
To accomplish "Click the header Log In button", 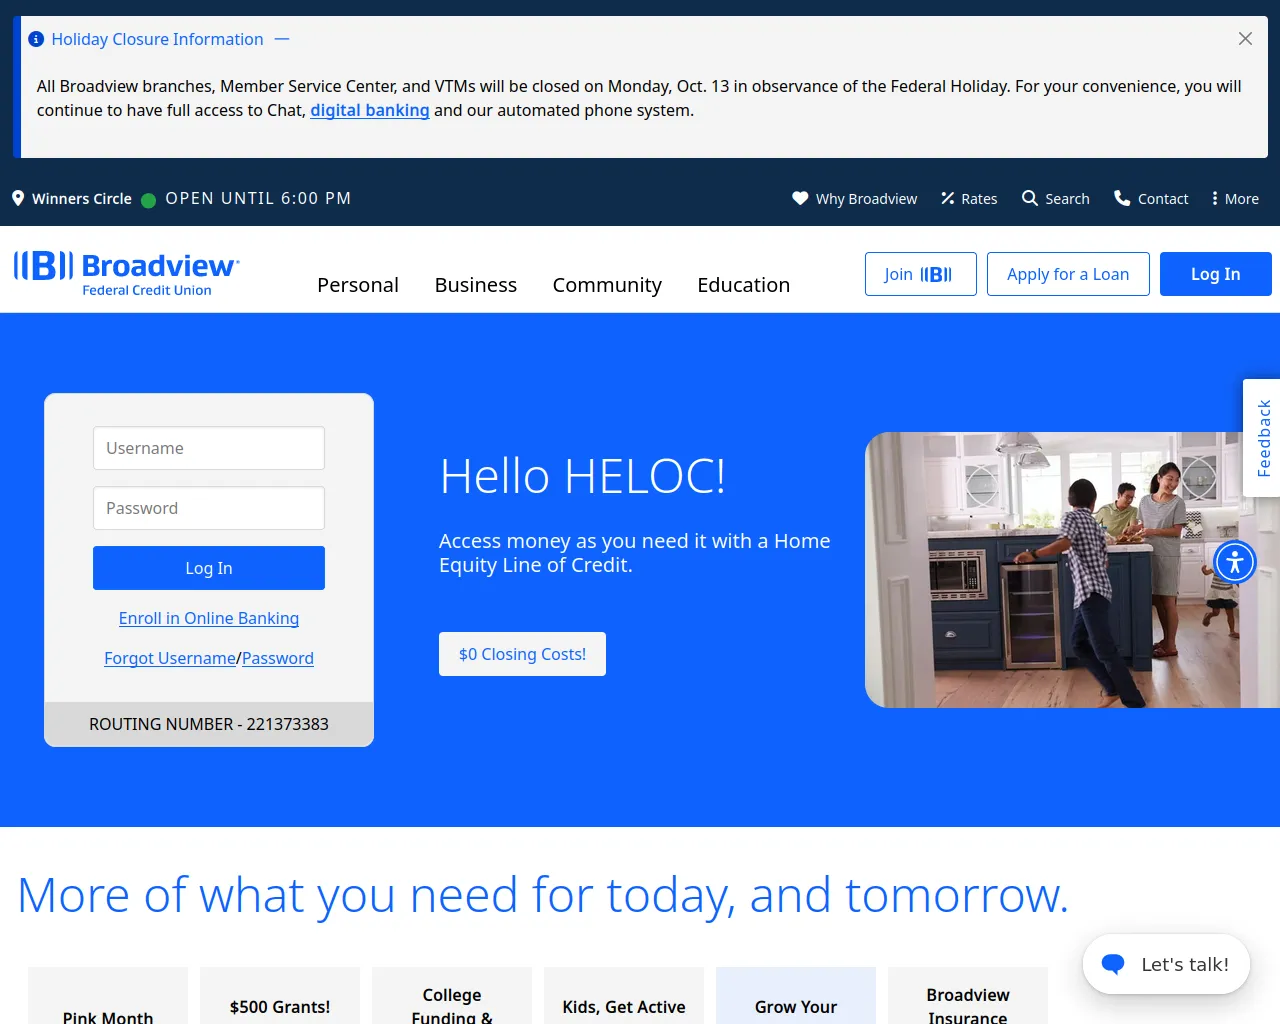I will tap(1216, 274).
